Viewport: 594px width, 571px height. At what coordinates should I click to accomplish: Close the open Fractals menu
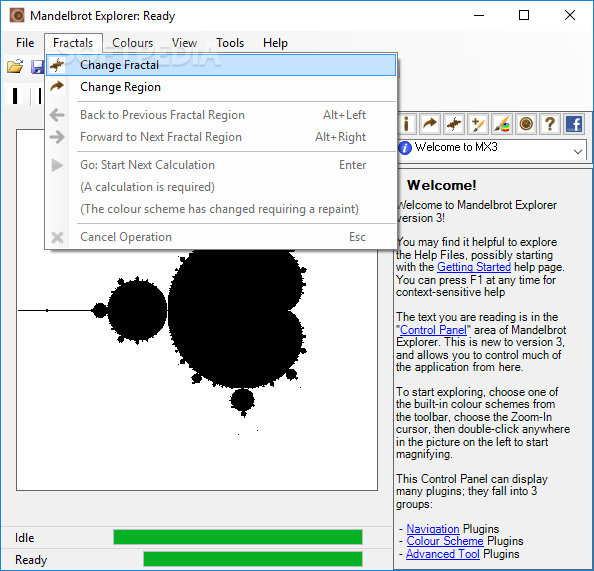coord(73,43)
